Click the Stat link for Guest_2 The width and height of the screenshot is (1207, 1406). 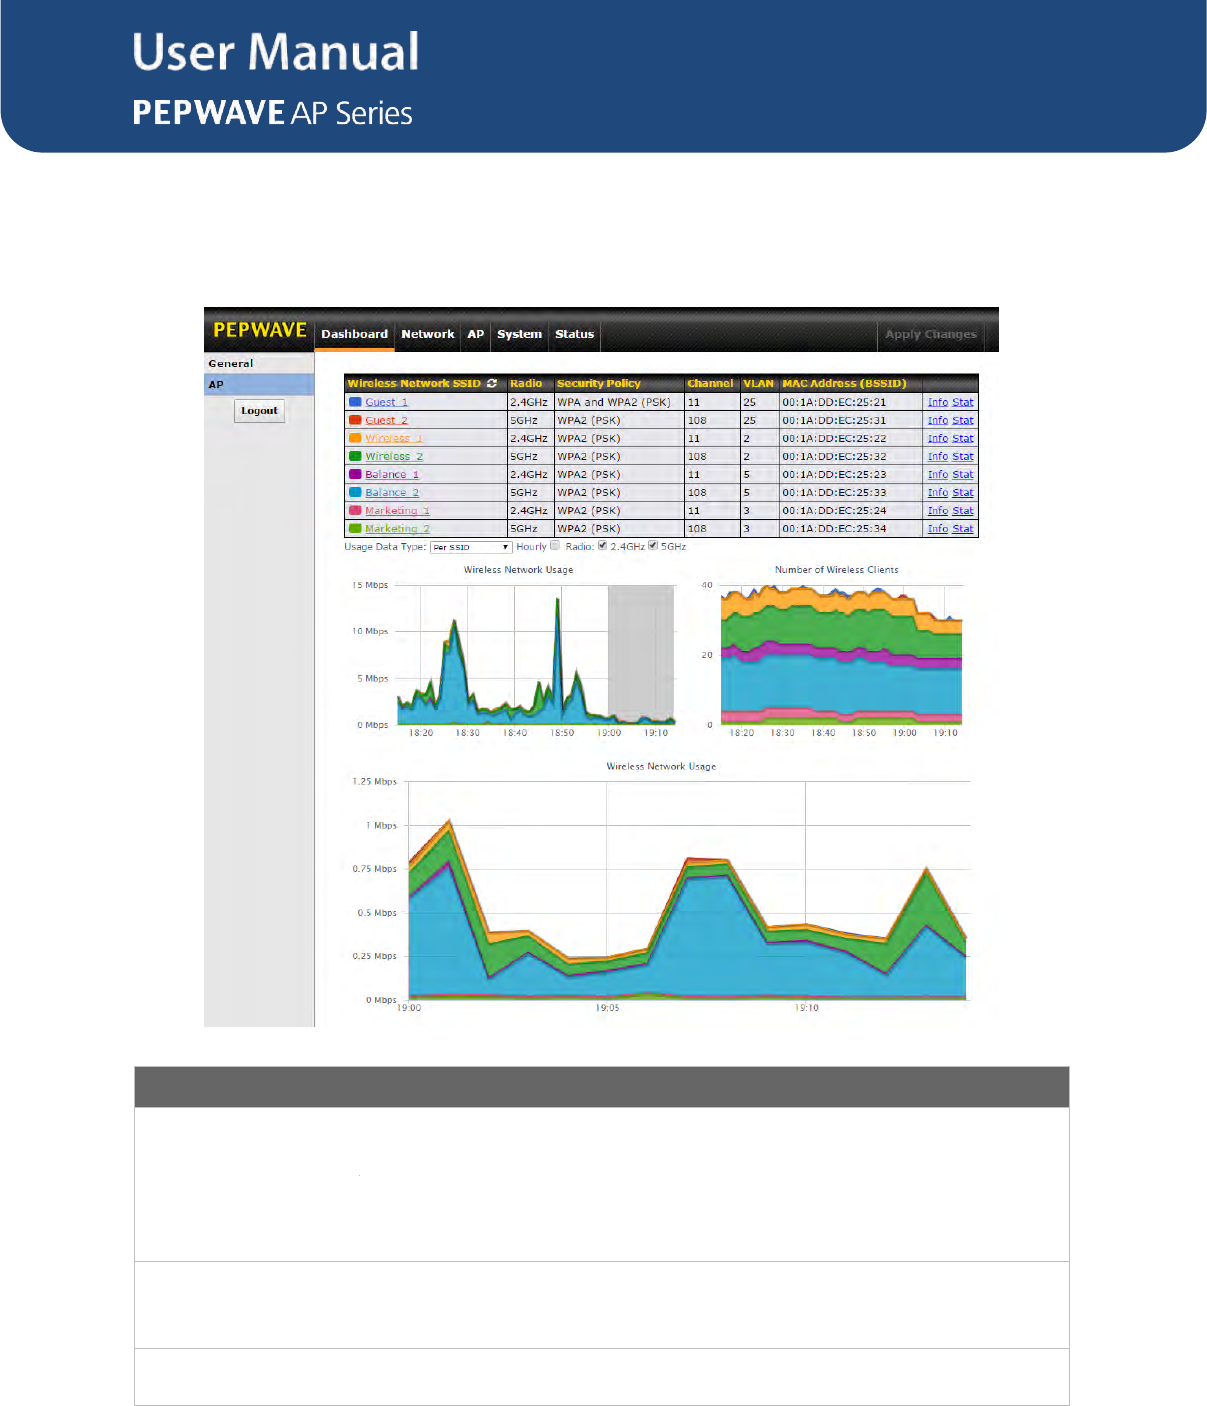(x=963, y=420)
